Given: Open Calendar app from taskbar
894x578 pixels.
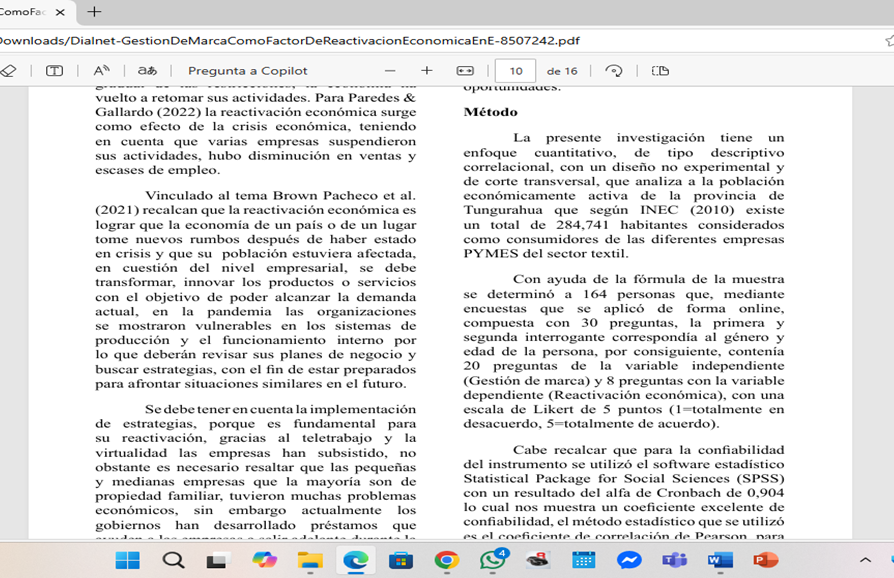Looking at the screenshot, I should tap(583, 560).
